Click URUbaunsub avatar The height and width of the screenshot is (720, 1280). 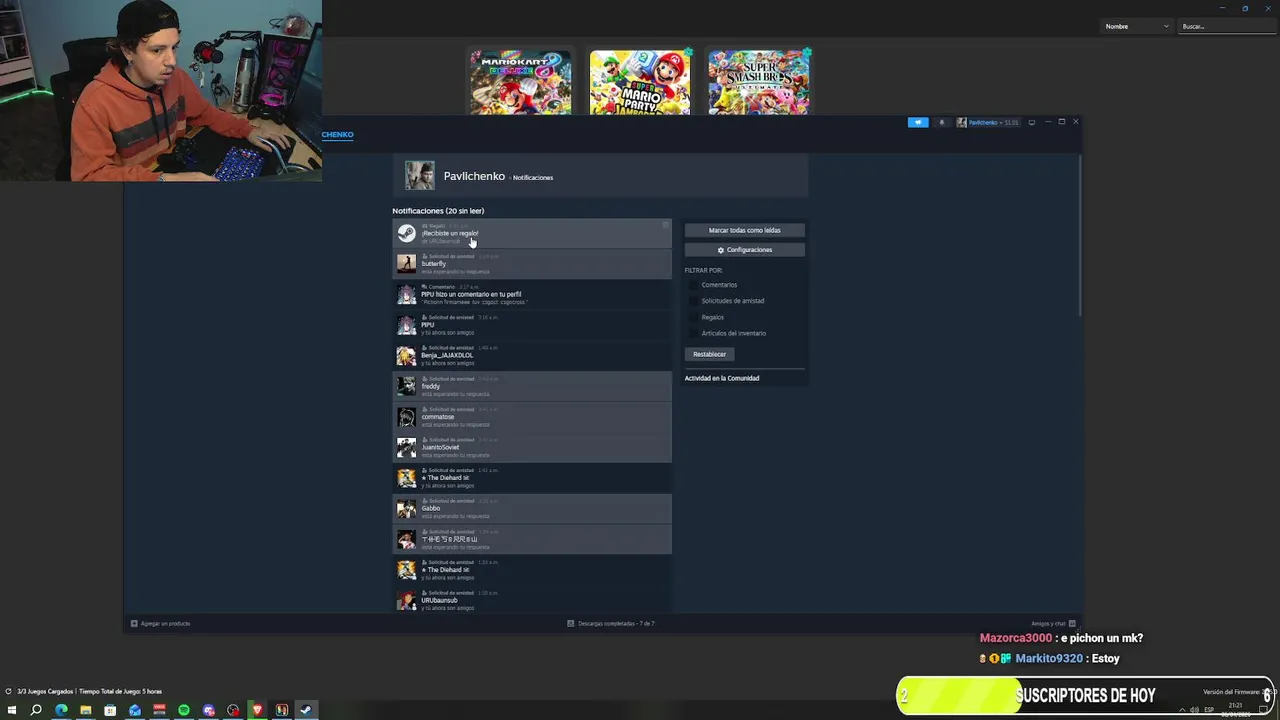point(406,600)
